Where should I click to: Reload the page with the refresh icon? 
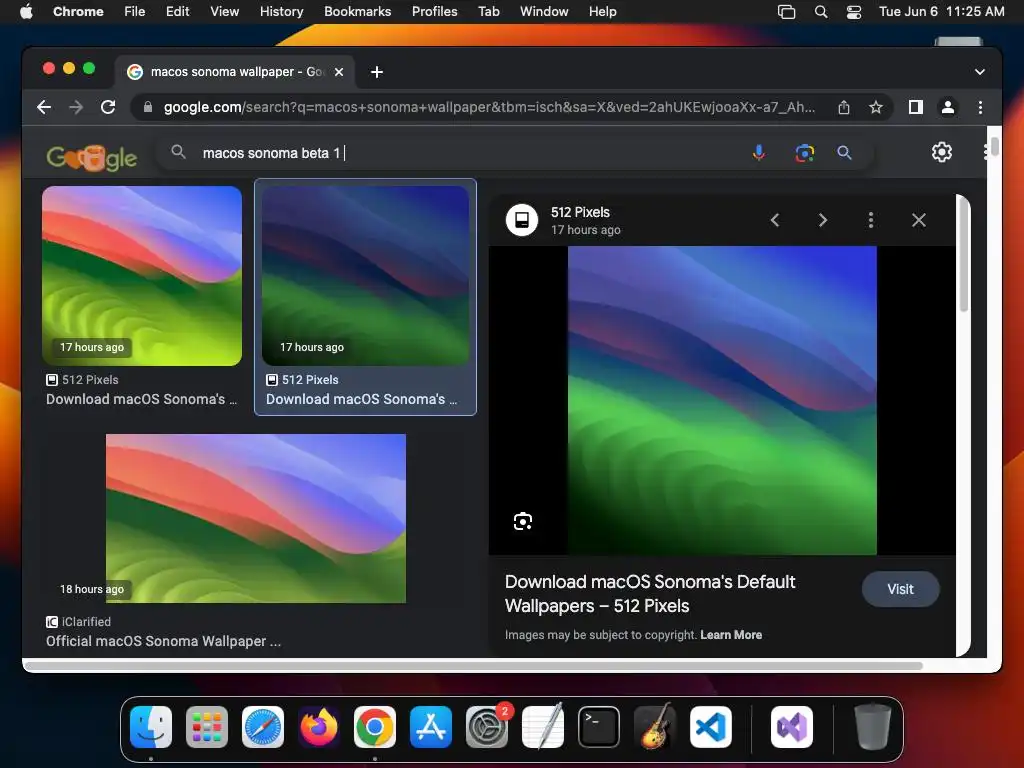click(108, 107)
